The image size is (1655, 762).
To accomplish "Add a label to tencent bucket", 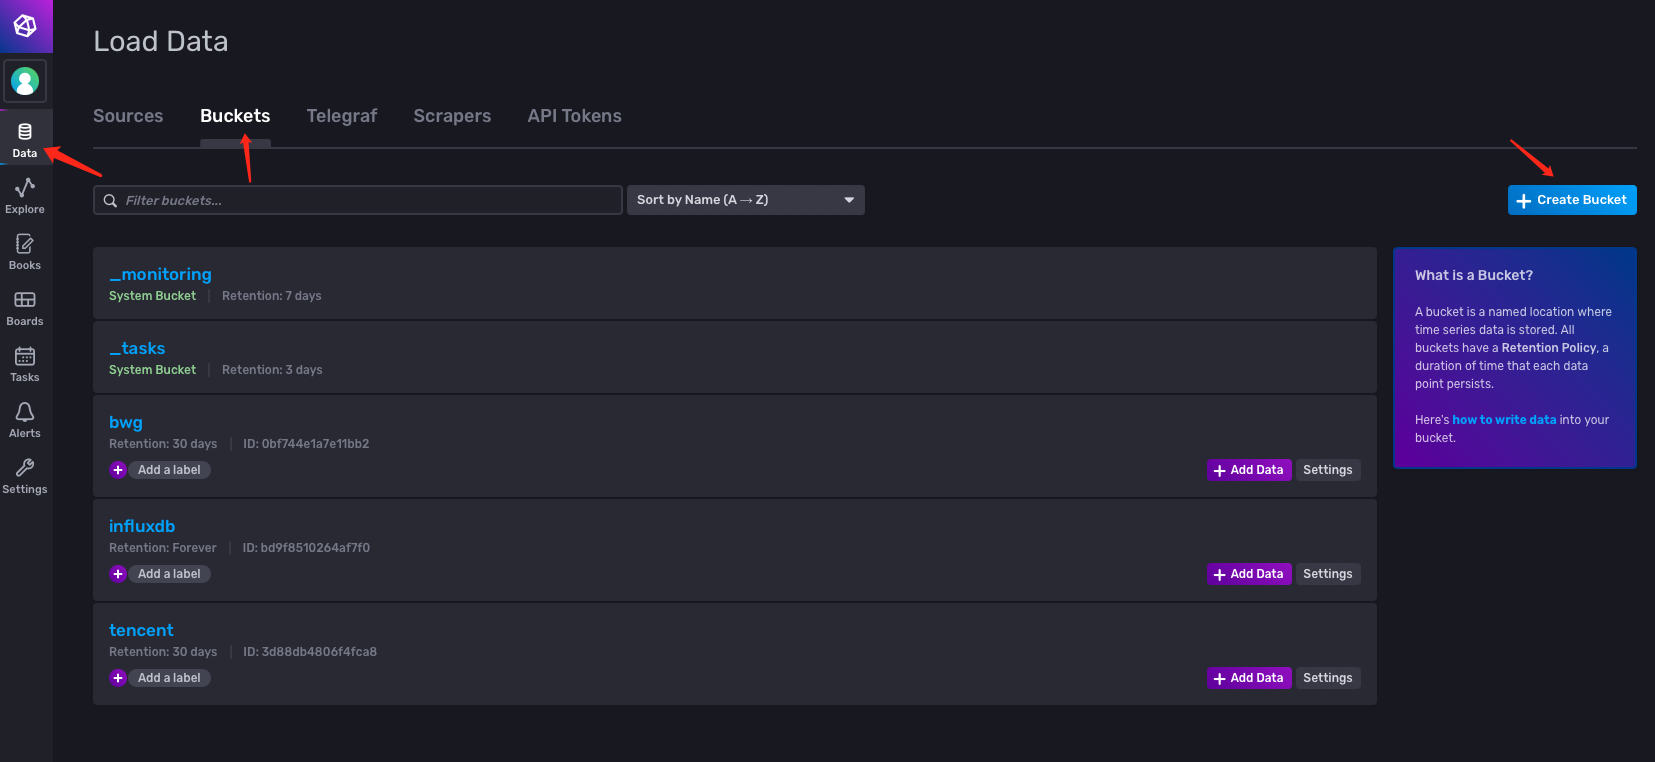I will tap(169, 678).
